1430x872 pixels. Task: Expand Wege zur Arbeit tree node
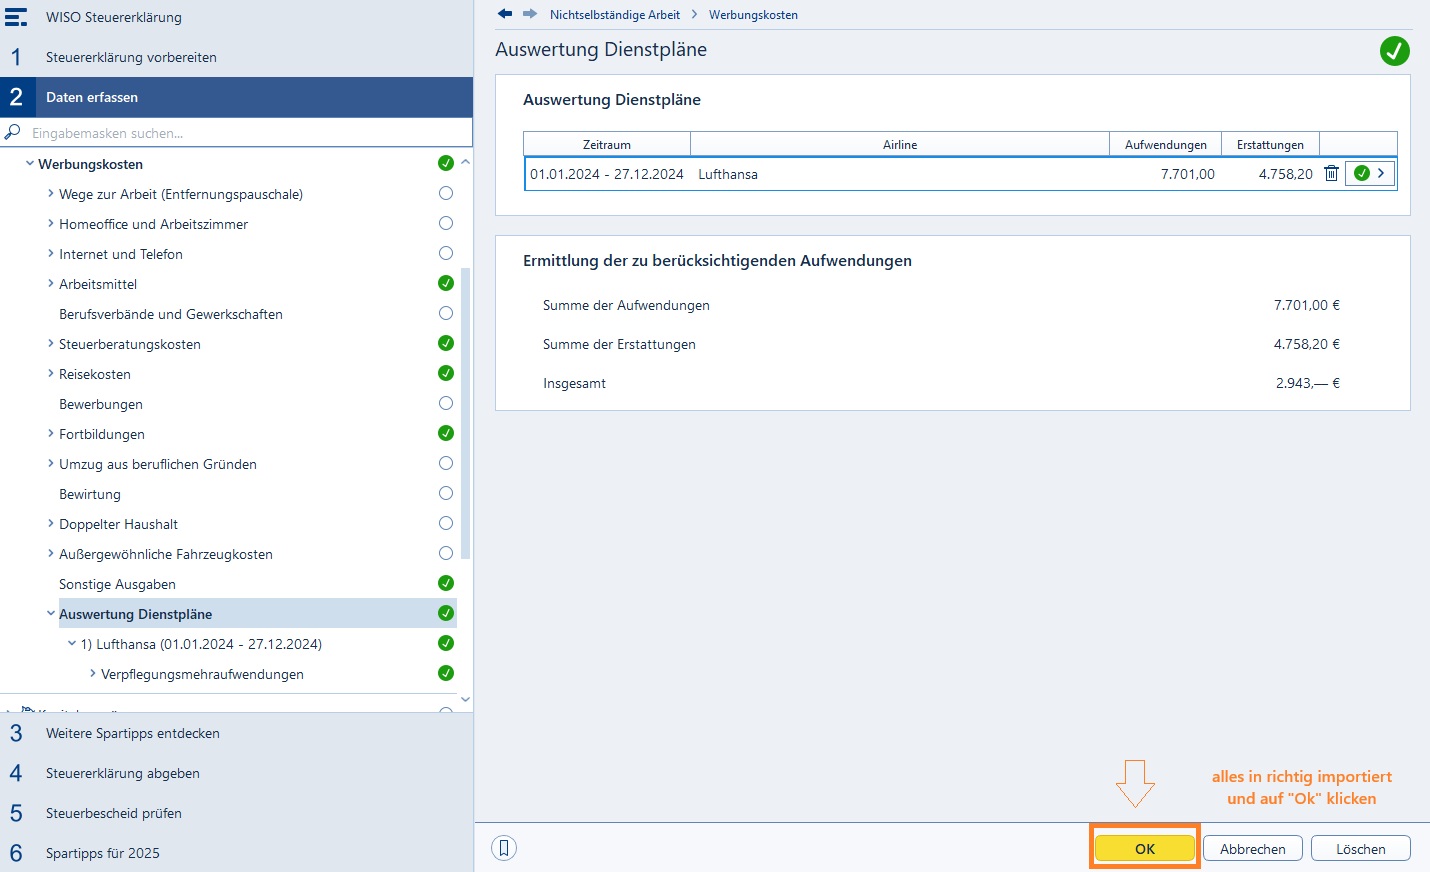point(51,194)
